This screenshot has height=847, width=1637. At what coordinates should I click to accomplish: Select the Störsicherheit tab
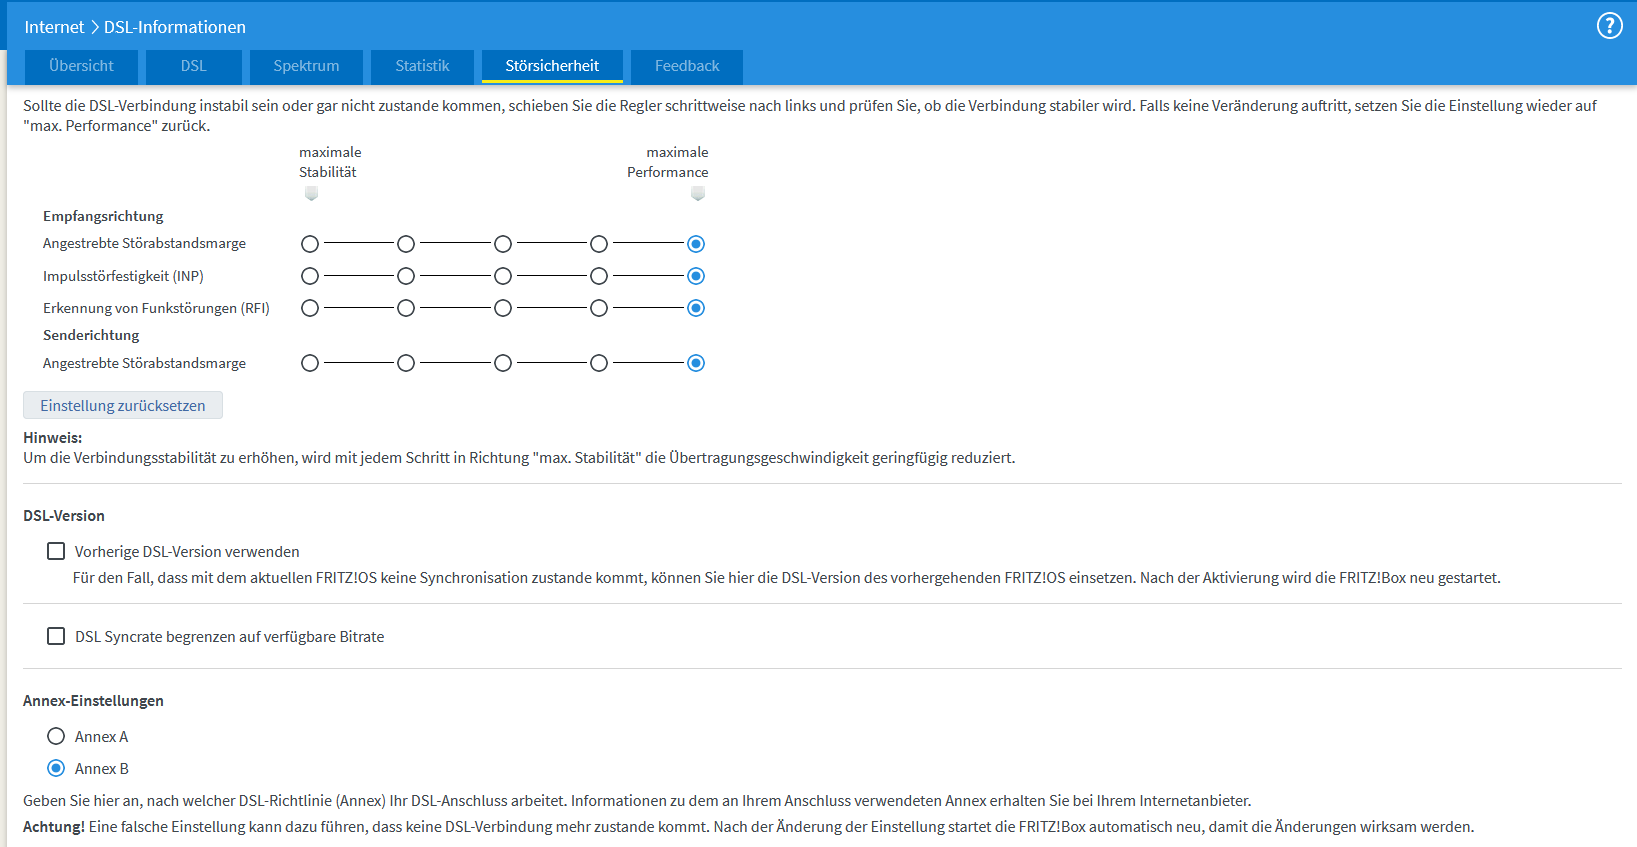(x=552, y=66)
